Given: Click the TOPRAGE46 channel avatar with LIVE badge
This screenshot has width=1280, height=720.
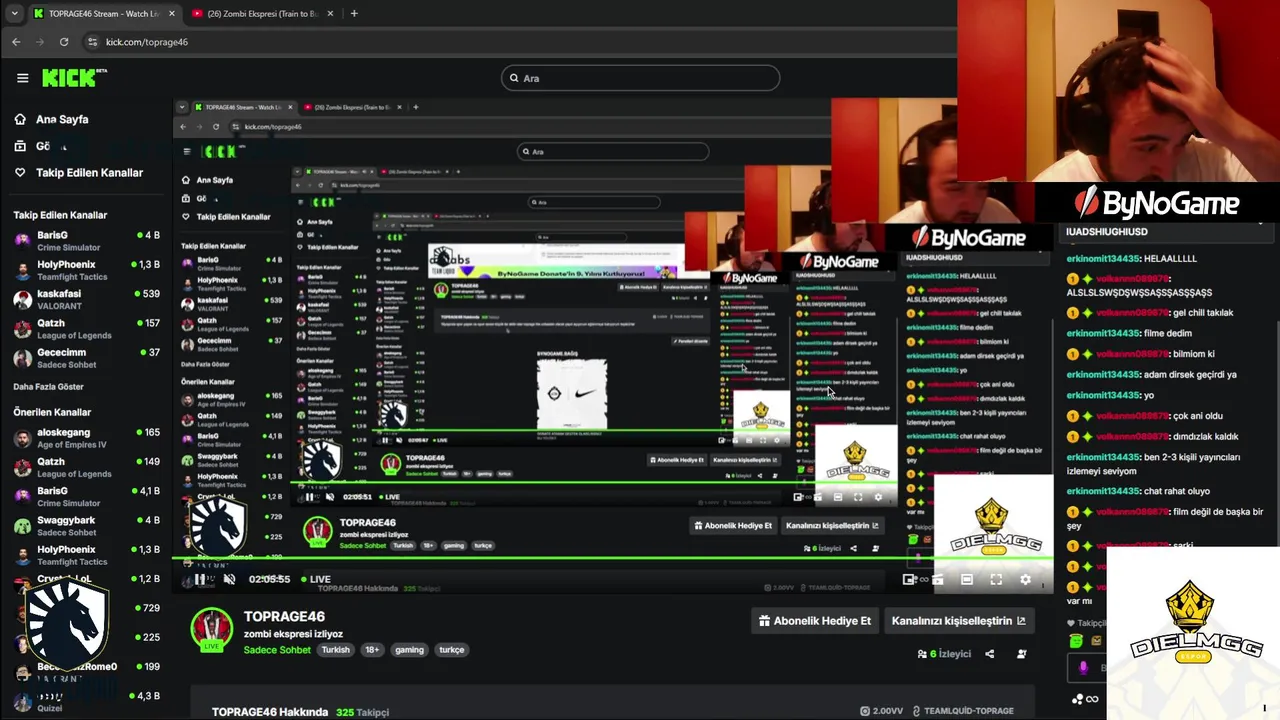Looking at the screenshot, I should pyautogui.click(x=211, y=630).
